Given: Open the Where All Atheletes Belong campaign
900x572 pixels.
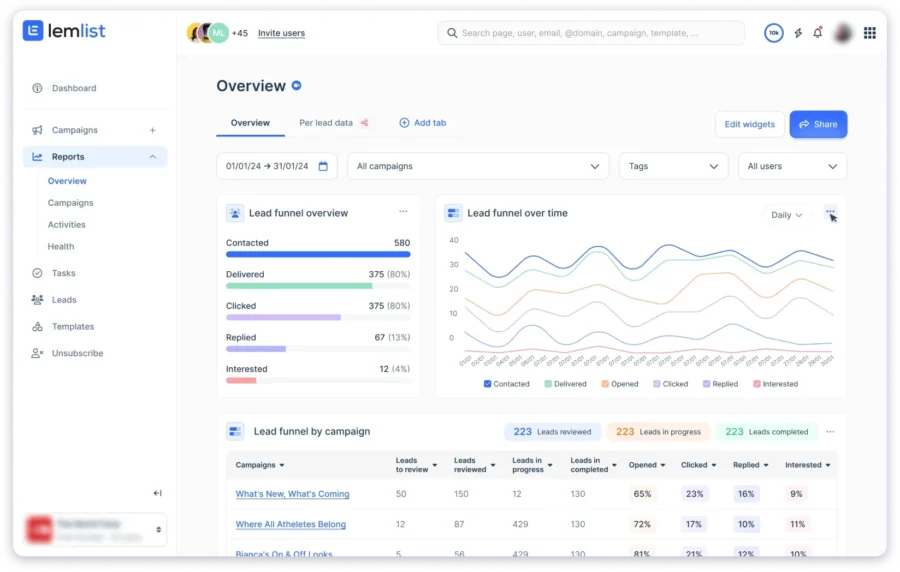Looking at the screenshot, I should [290, 524].
